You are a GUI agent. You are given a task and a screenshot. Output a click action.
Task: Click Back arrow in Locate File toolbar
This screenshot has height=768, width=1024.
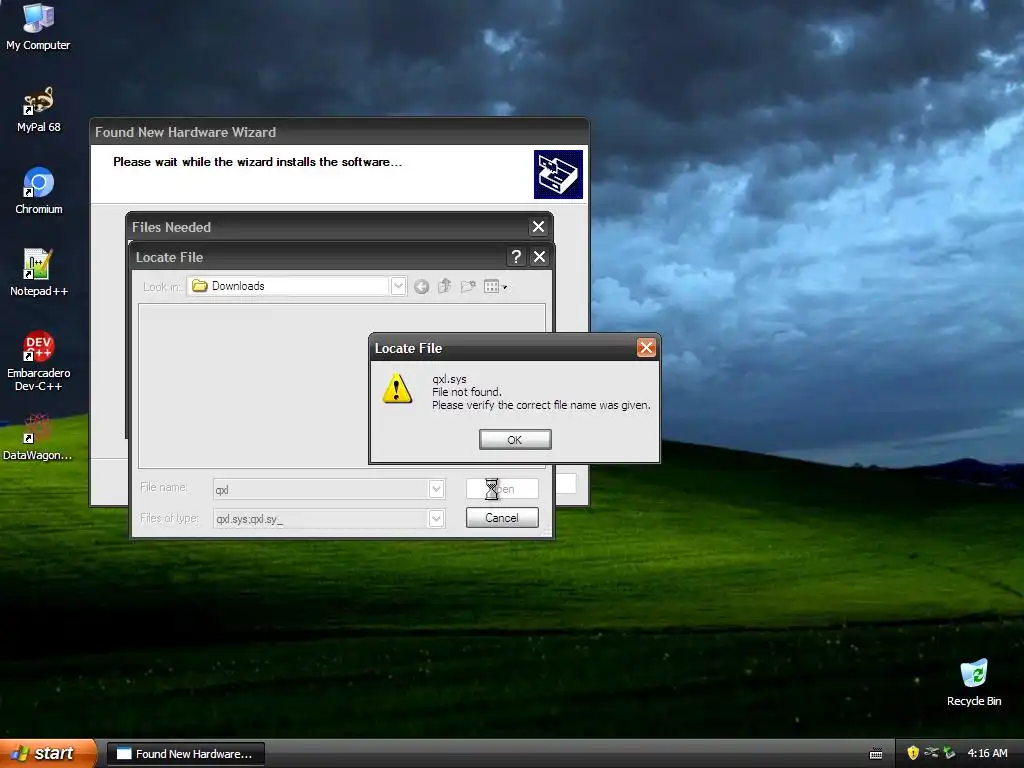click(x=421, y=286)
